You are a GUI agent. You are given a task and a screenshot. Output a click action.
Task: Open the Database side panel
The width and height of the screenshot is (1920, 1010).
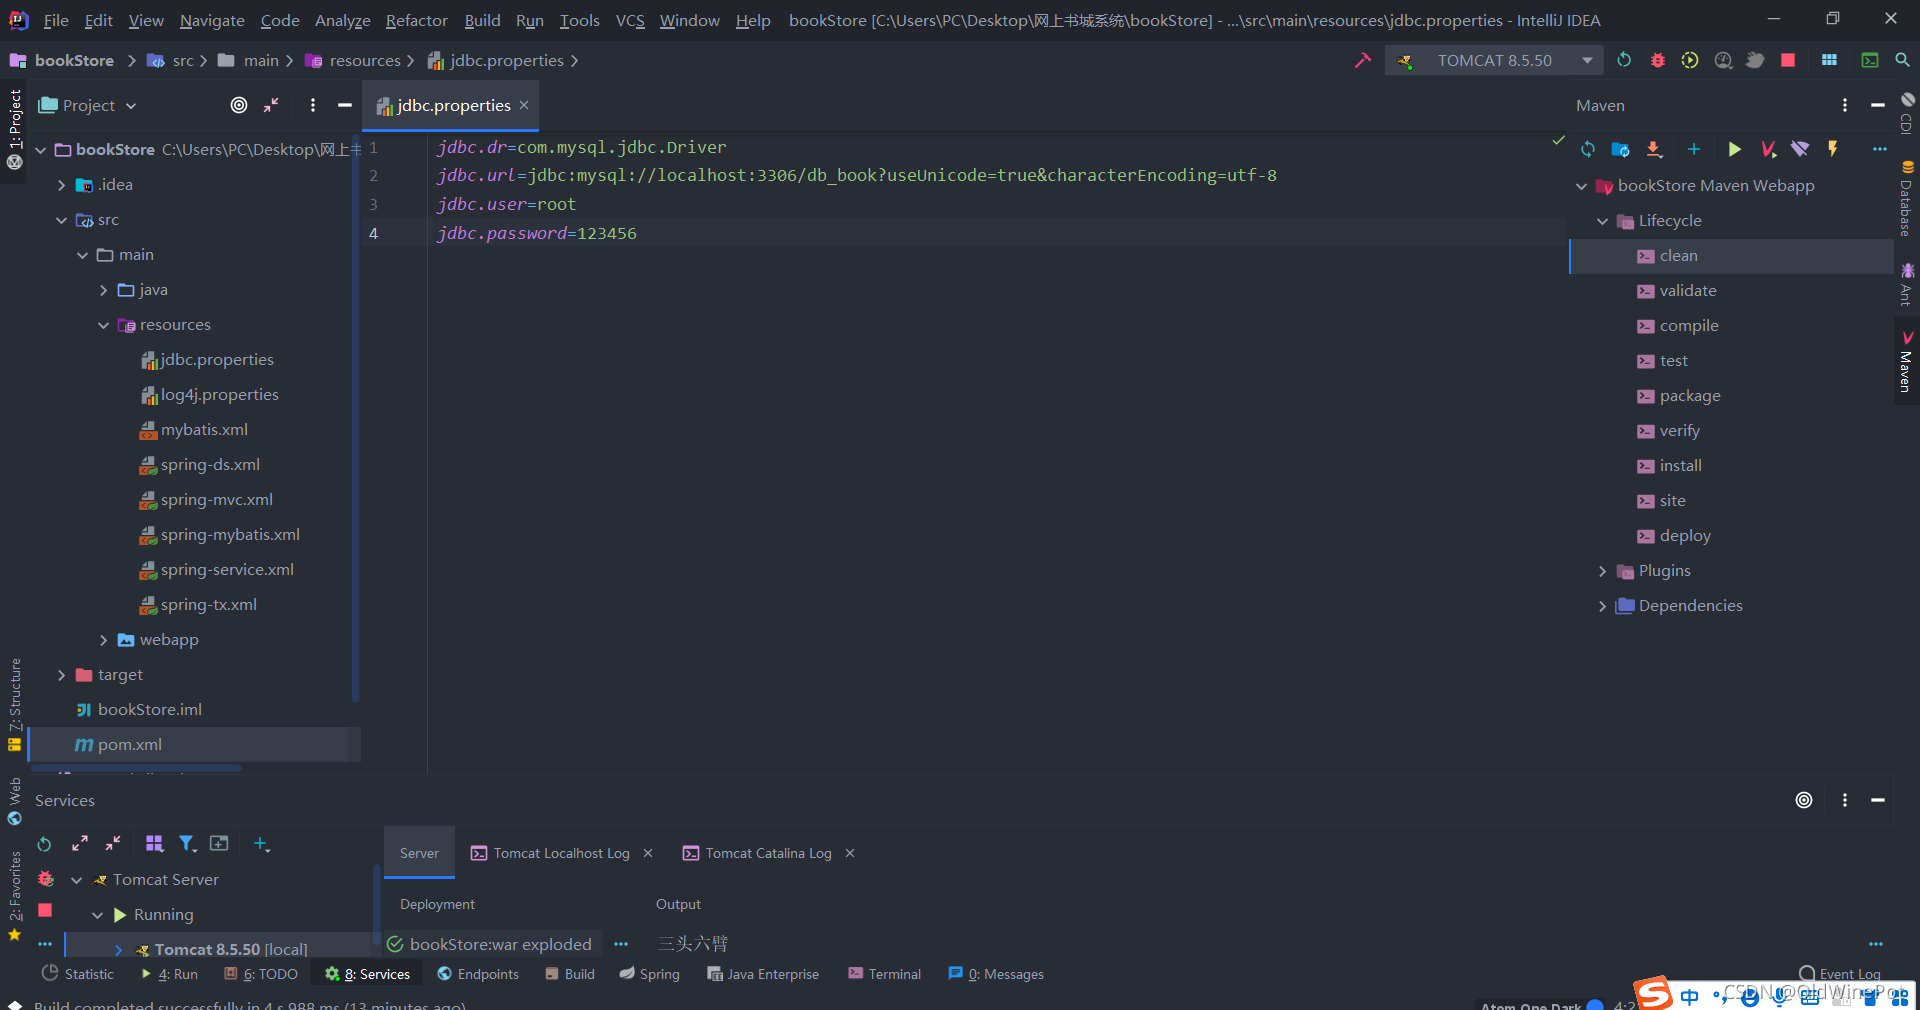1906,199
